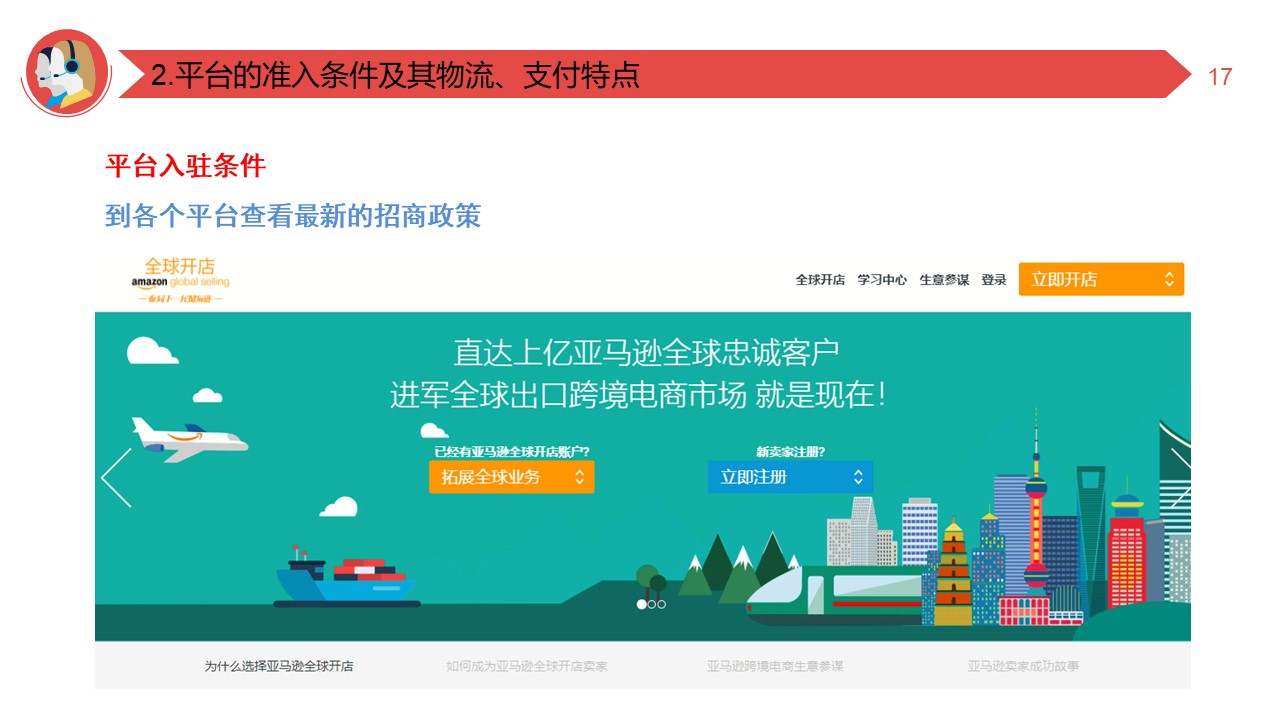Expand the blue 立即注册 dropdown
Viewport: 1280px width, 720px height.
pos(790,477)
